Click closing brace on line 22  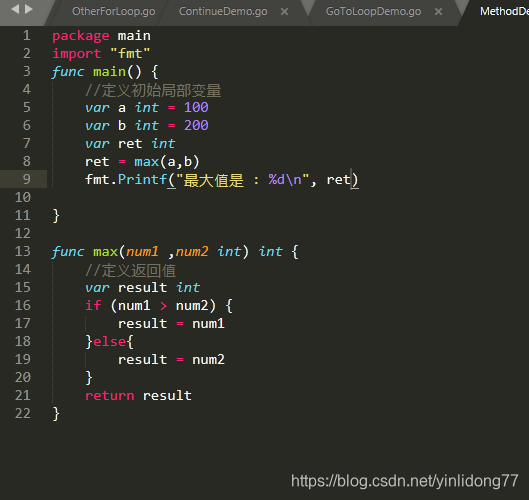tap(56, 414)
